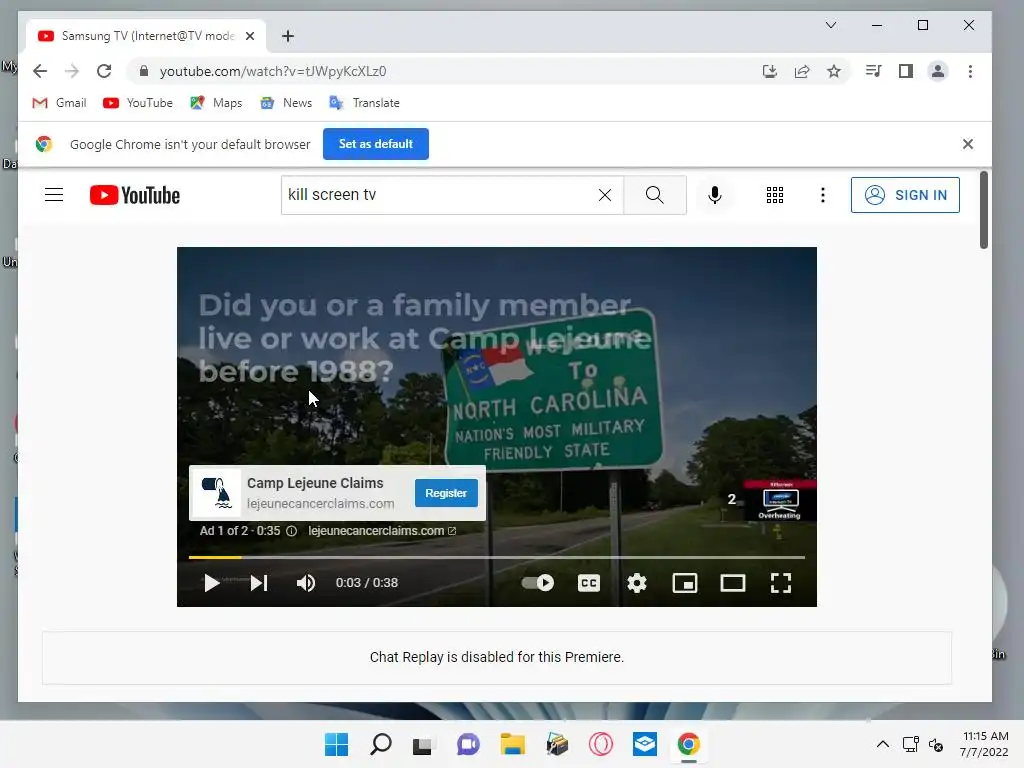This screenshot has width=1024, height=768.
Task: Open video settings gear
Action: [637, 583]
